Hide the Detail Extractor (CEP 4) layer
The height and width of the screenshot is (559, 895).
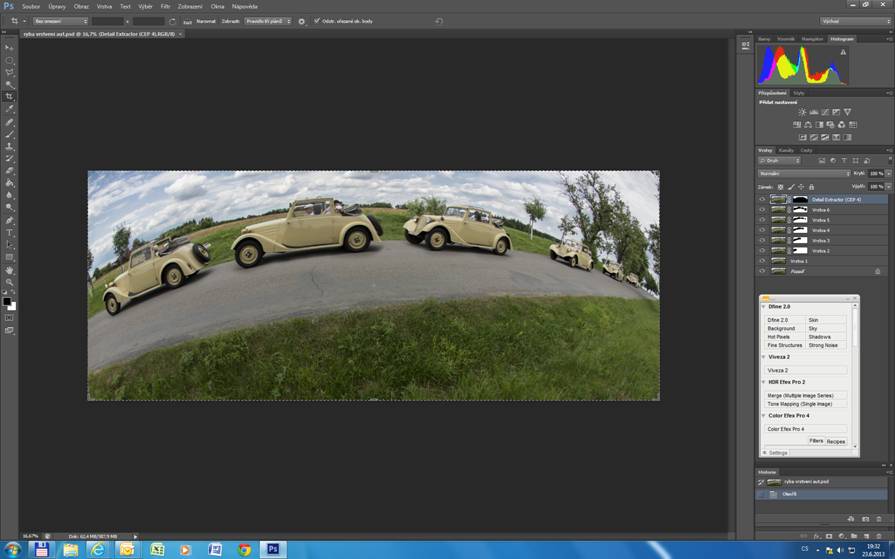click(762, 200)
